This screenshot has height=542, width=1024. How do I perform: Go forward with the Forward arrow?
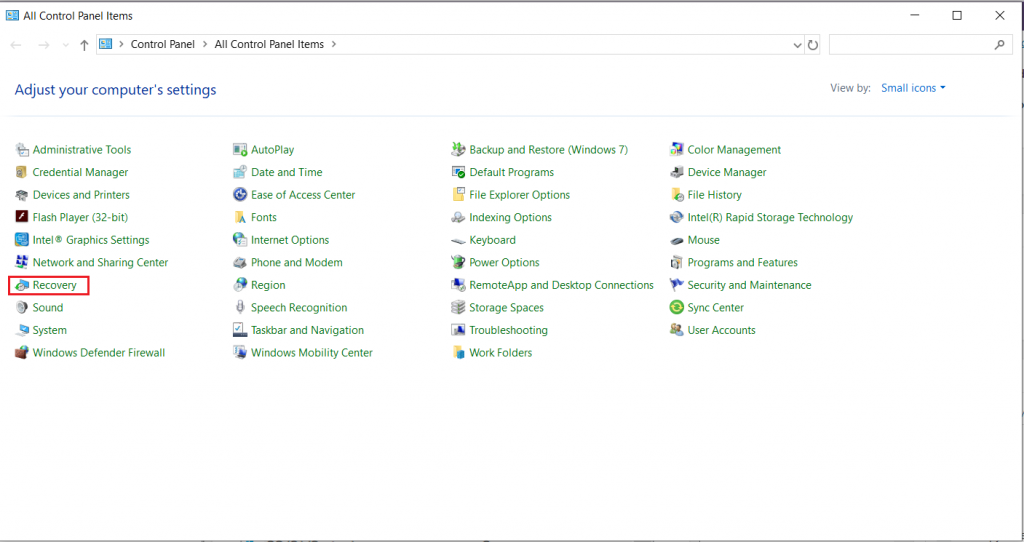44,45
